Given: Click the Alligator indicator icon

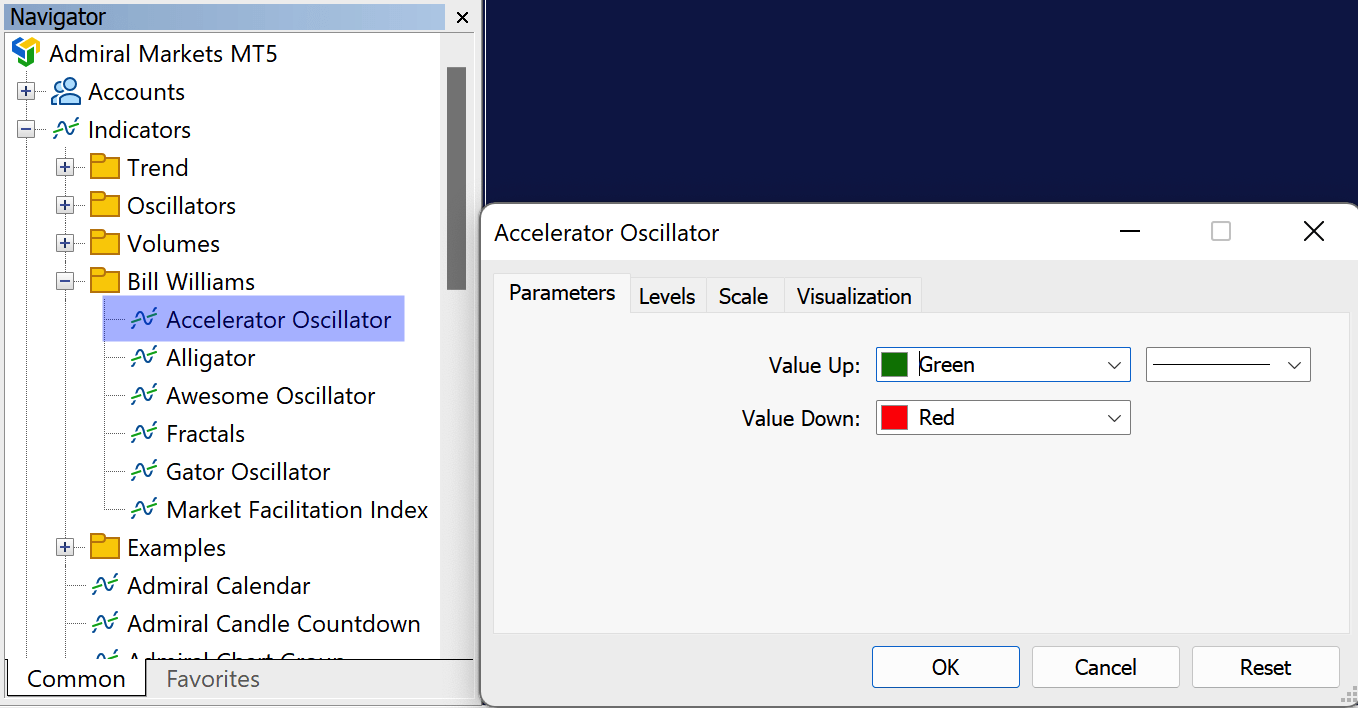Looking at the screenshot, I should pyautogui.click(x=144, y=358).
